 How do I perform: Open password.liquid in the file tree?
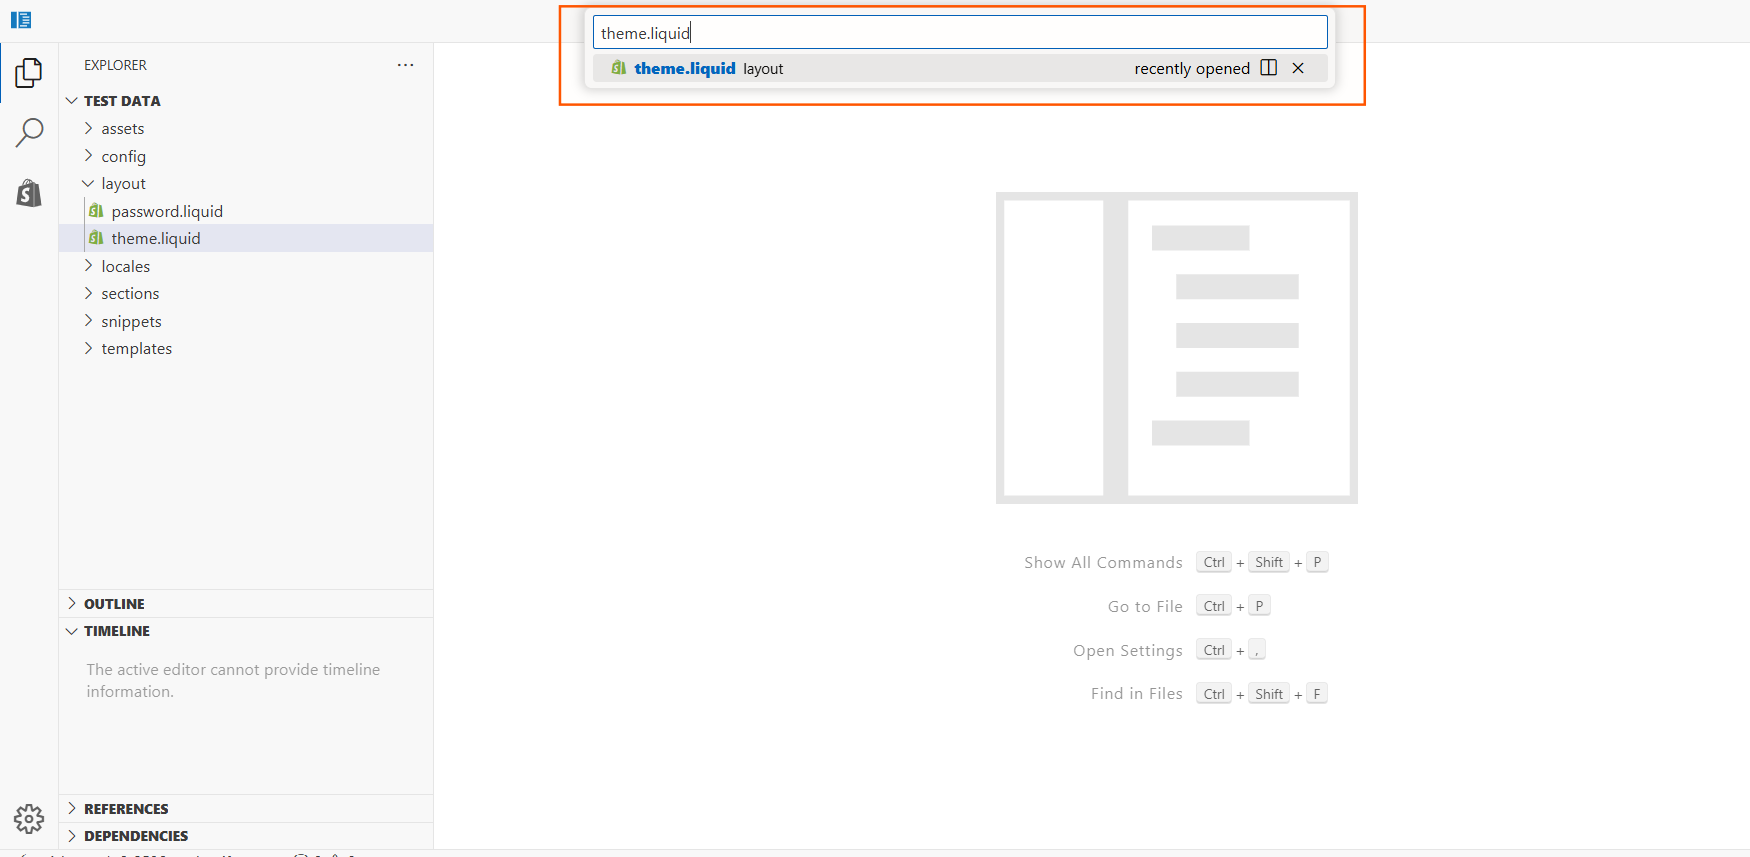click(x=167, y=212)
